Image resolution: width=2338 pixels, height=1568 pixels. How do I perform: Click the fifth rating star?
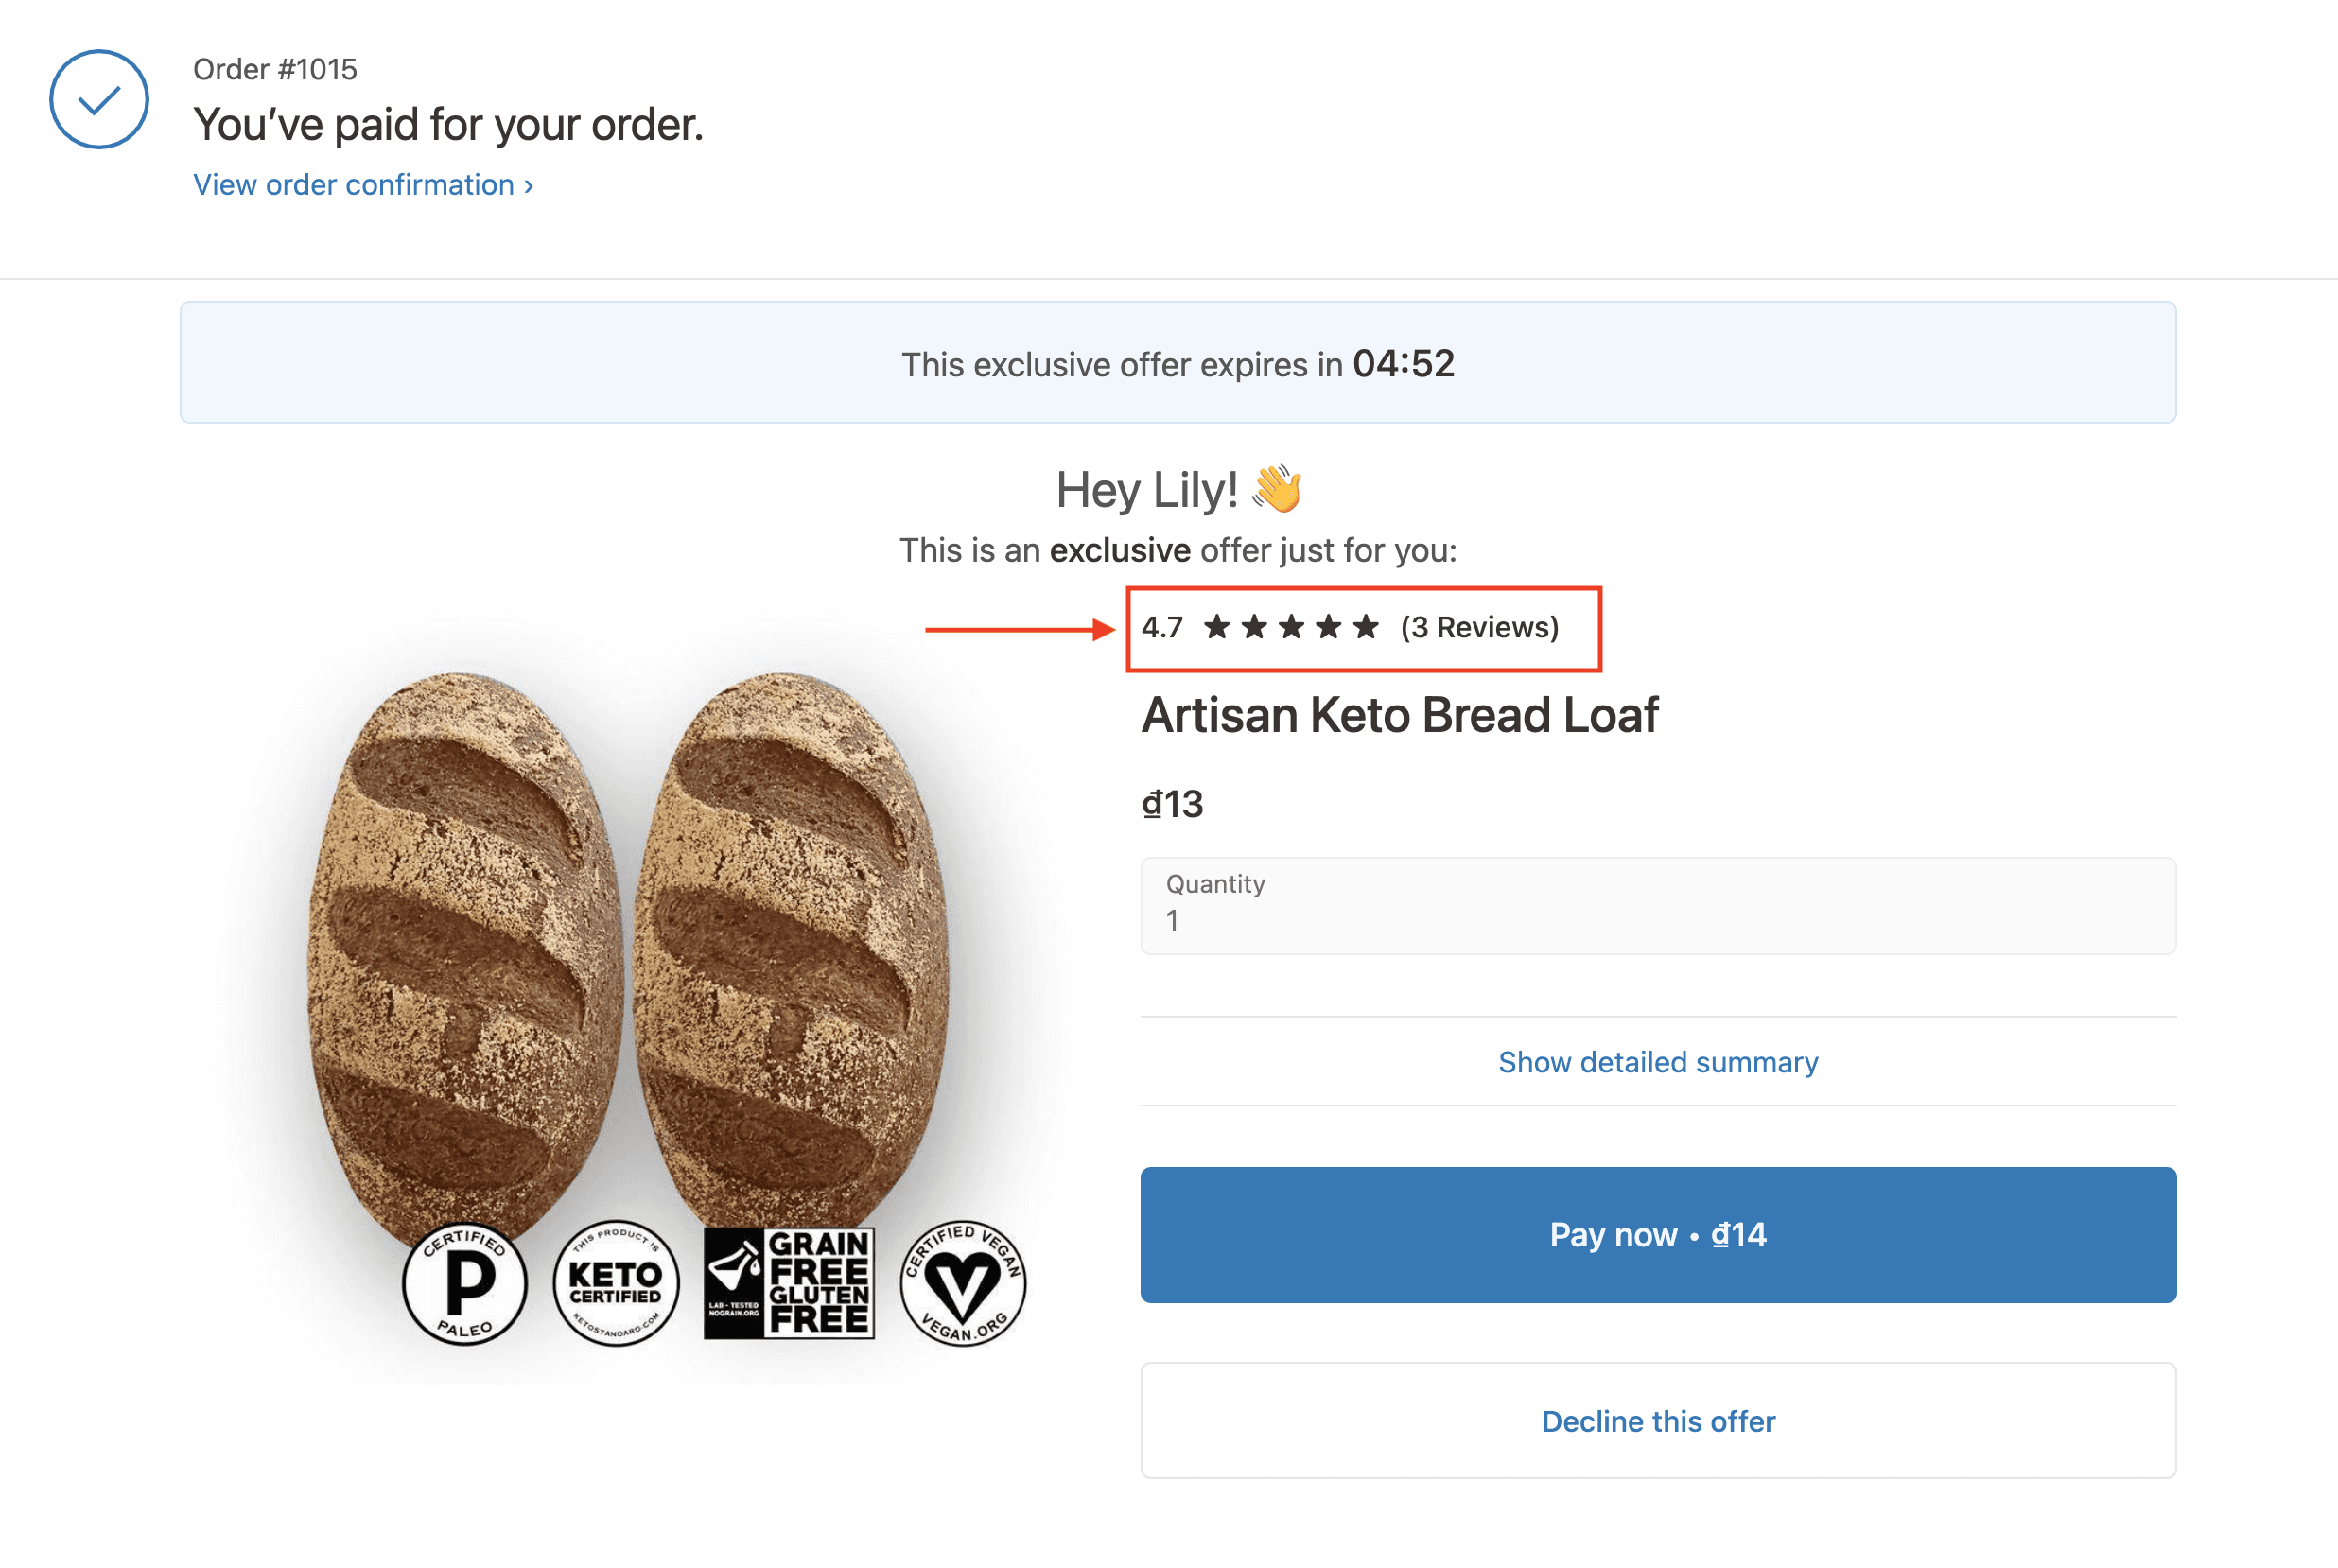[1366, 627]
